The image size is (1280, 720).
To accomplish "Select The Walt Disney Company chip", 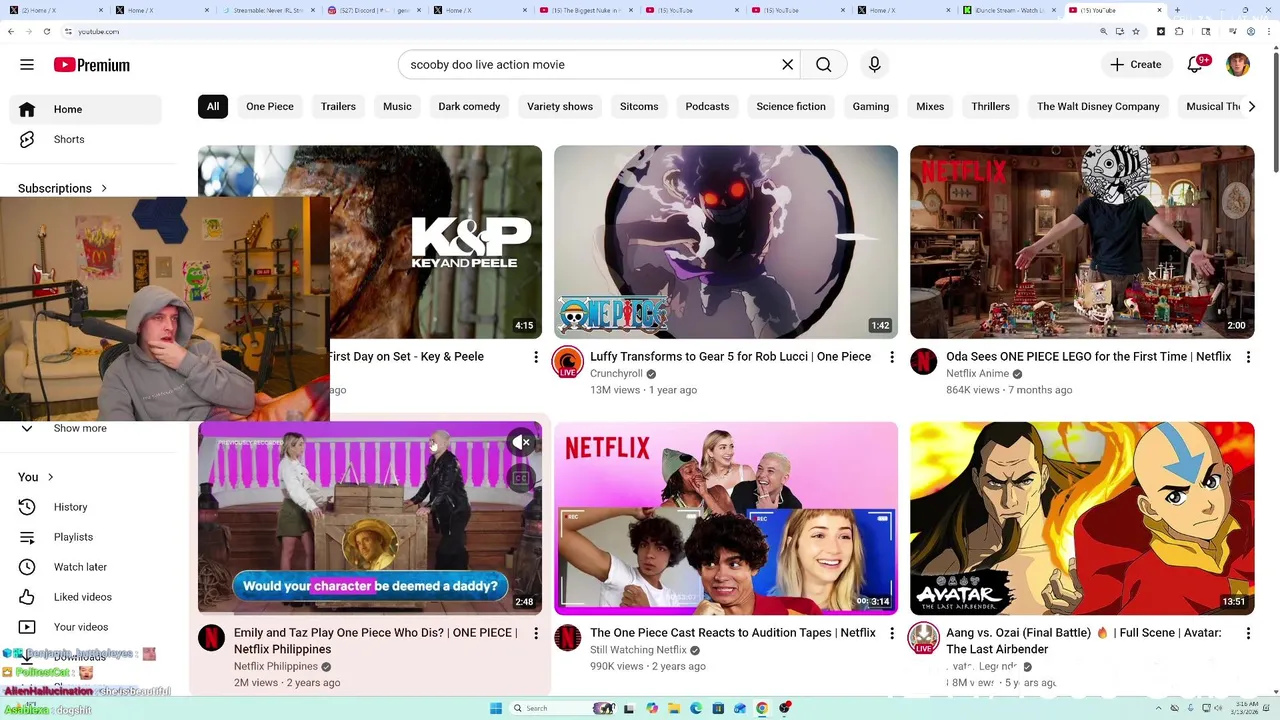I will pos(1098,107).
